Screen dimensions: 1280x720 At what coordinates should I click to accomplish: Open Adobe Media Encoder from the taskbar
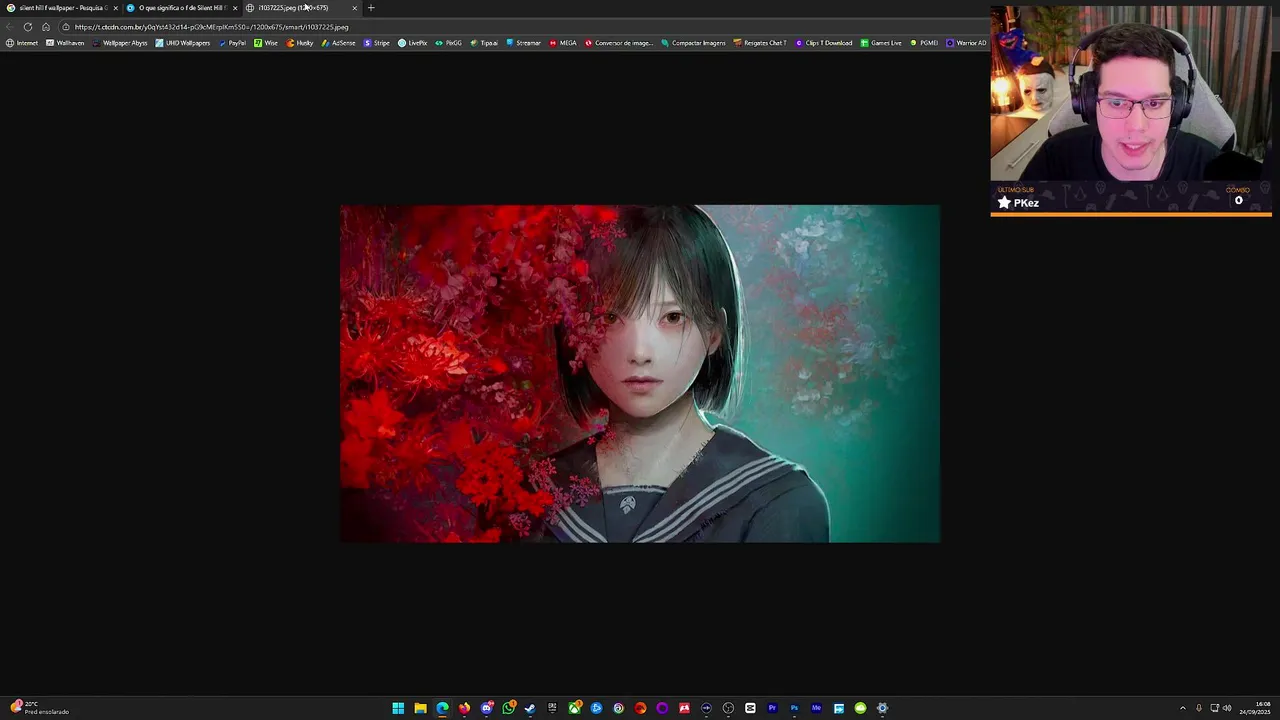point(816,708)
